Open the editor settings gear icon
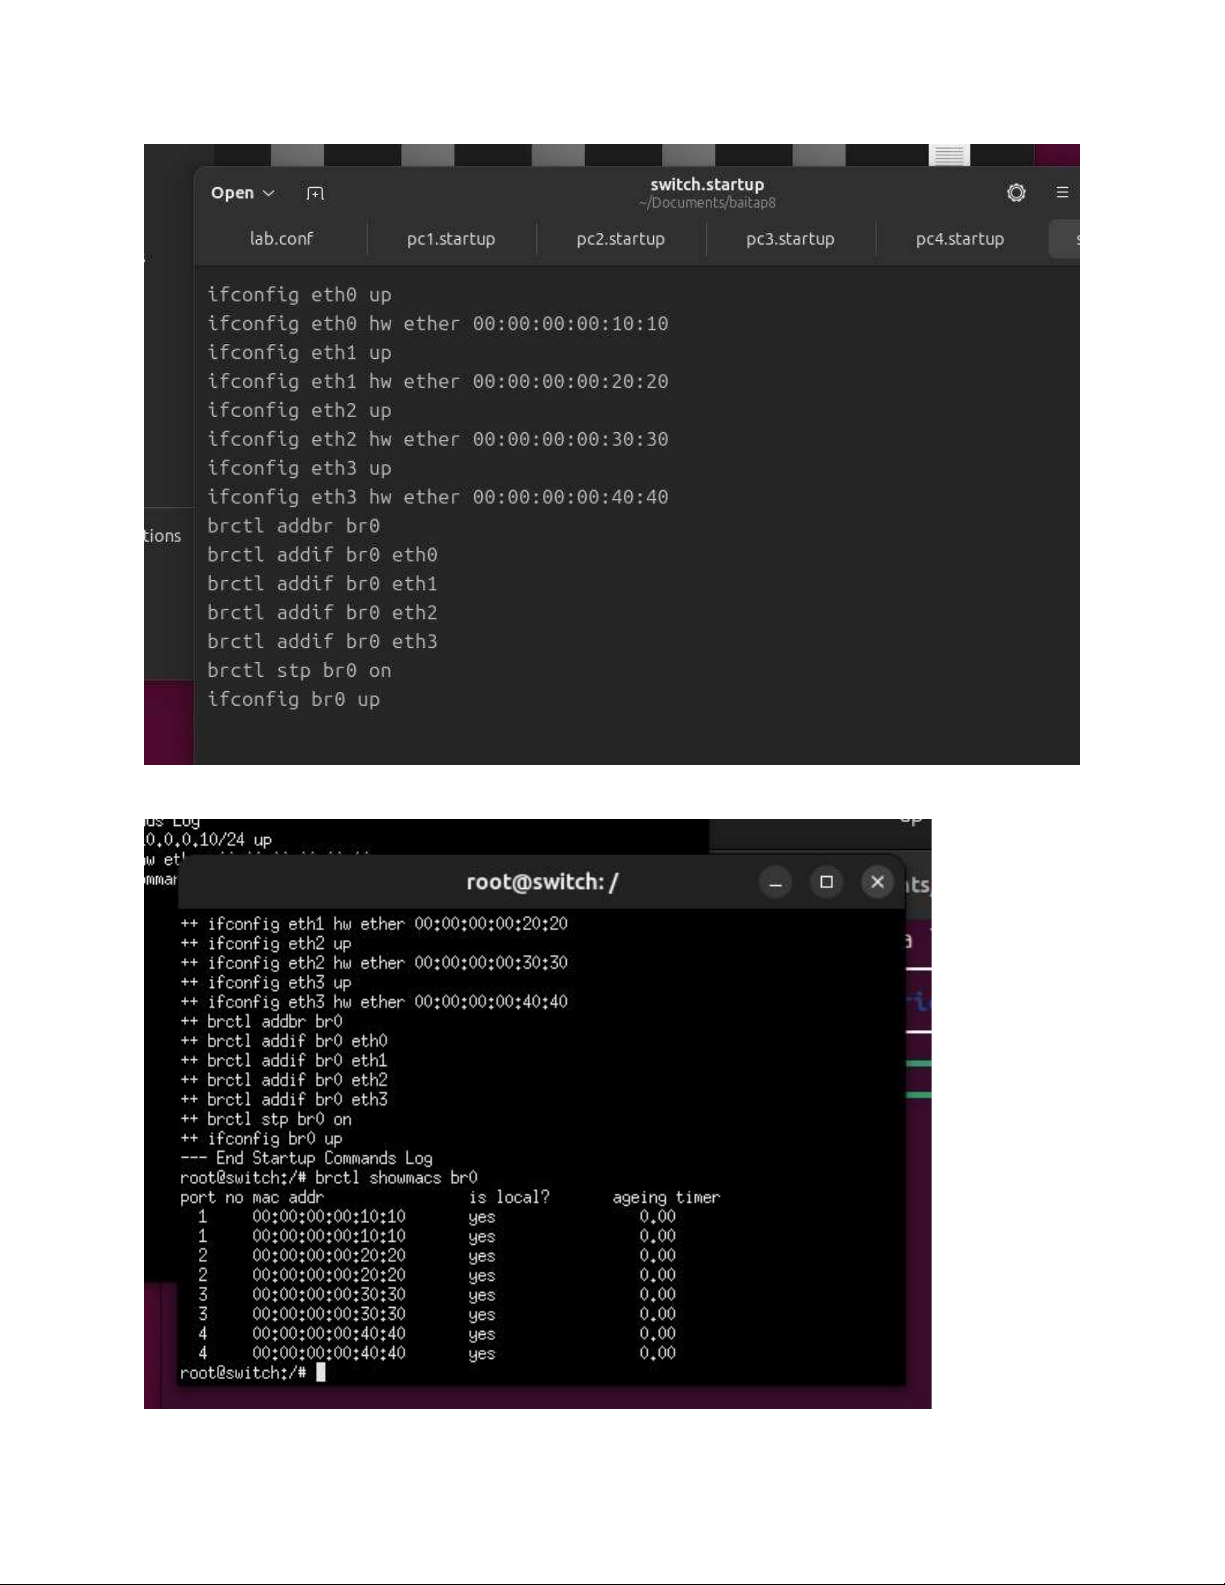1225x1585 pixels. click(1016, 193)
